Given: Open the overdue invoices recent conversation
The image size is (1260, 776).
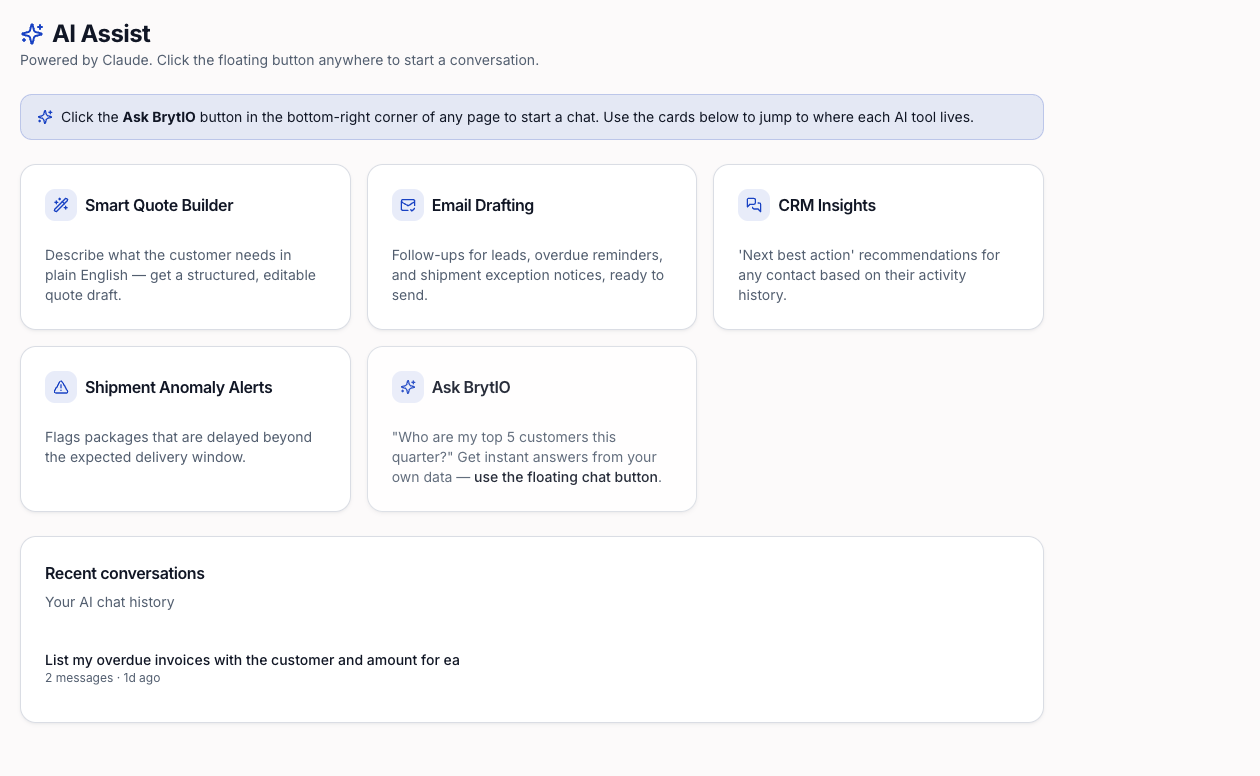Looking at the screenshot, I should [532, 668].
